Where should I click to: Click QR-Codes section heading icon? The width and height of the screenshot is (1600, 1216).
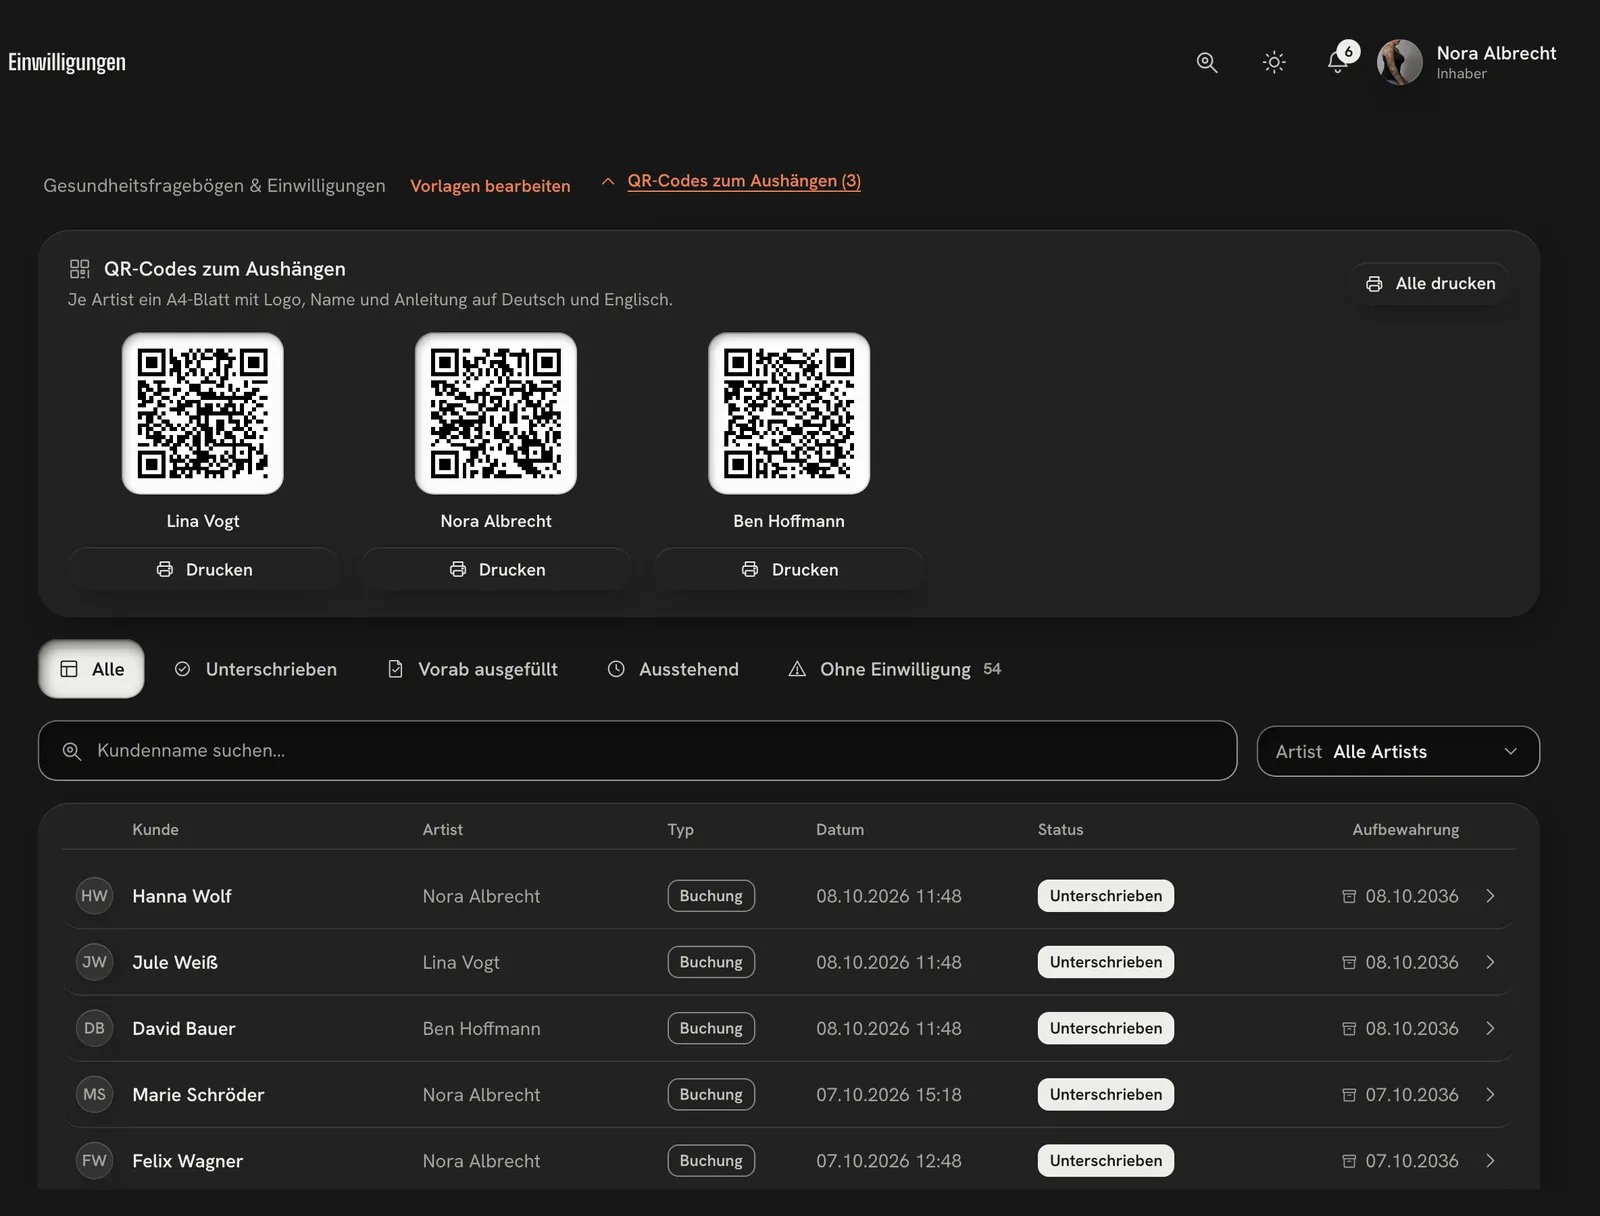coord(80,269)
